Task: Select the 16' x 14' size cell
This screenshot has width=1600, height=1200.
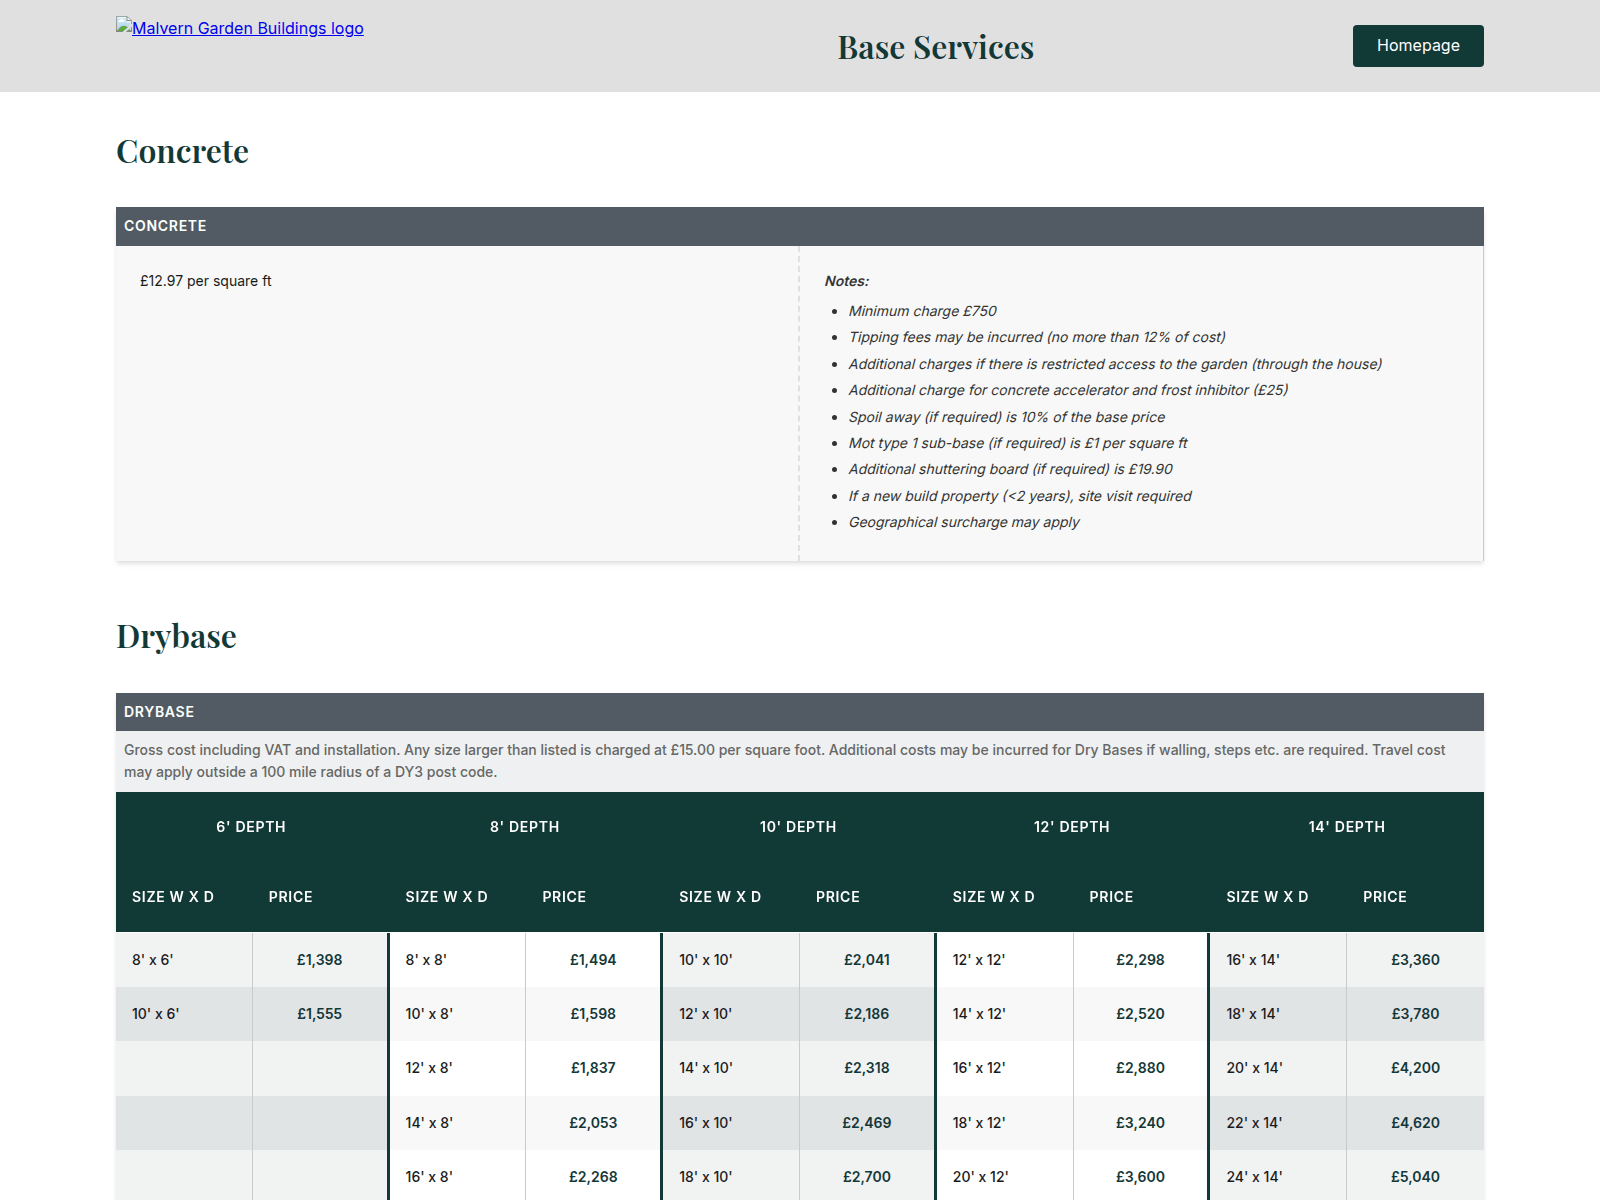Action: (1278, 960)
